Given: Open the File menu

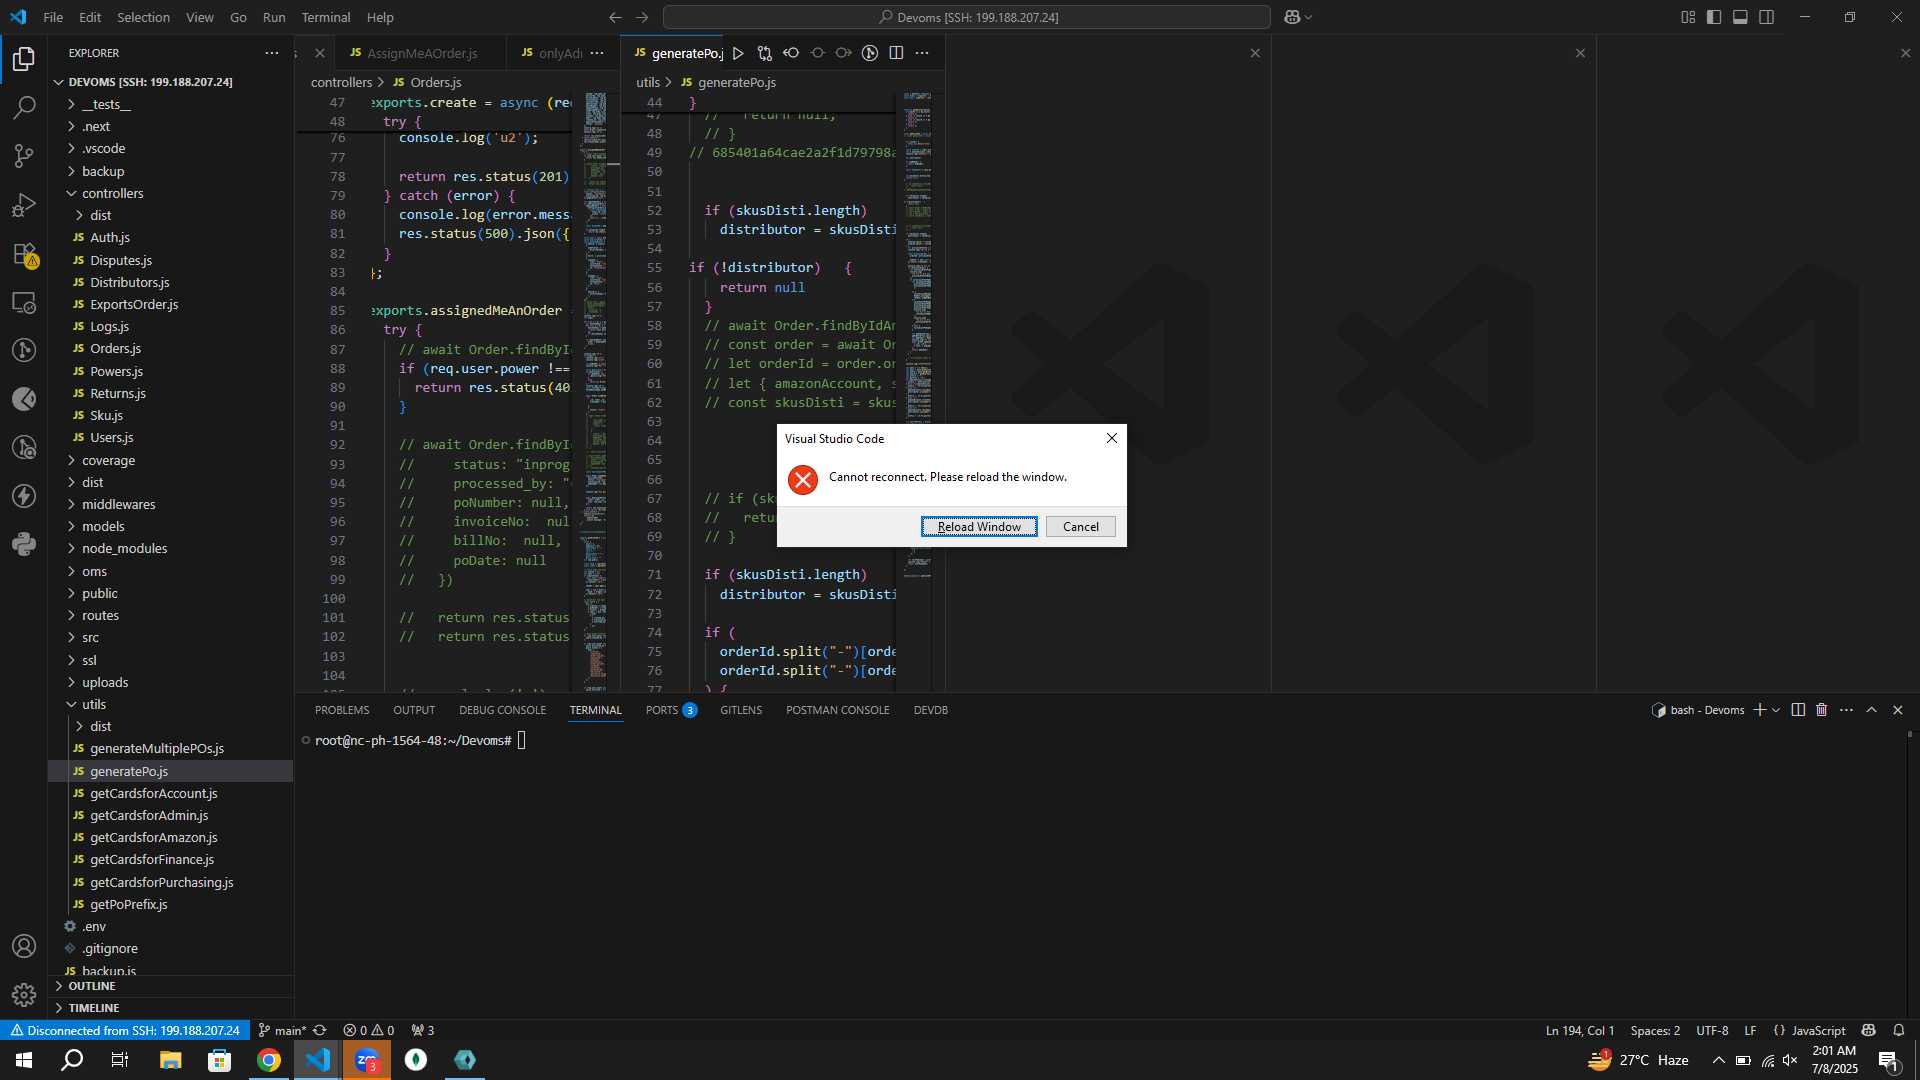Looking at the screenshot, I should point(53,17).
